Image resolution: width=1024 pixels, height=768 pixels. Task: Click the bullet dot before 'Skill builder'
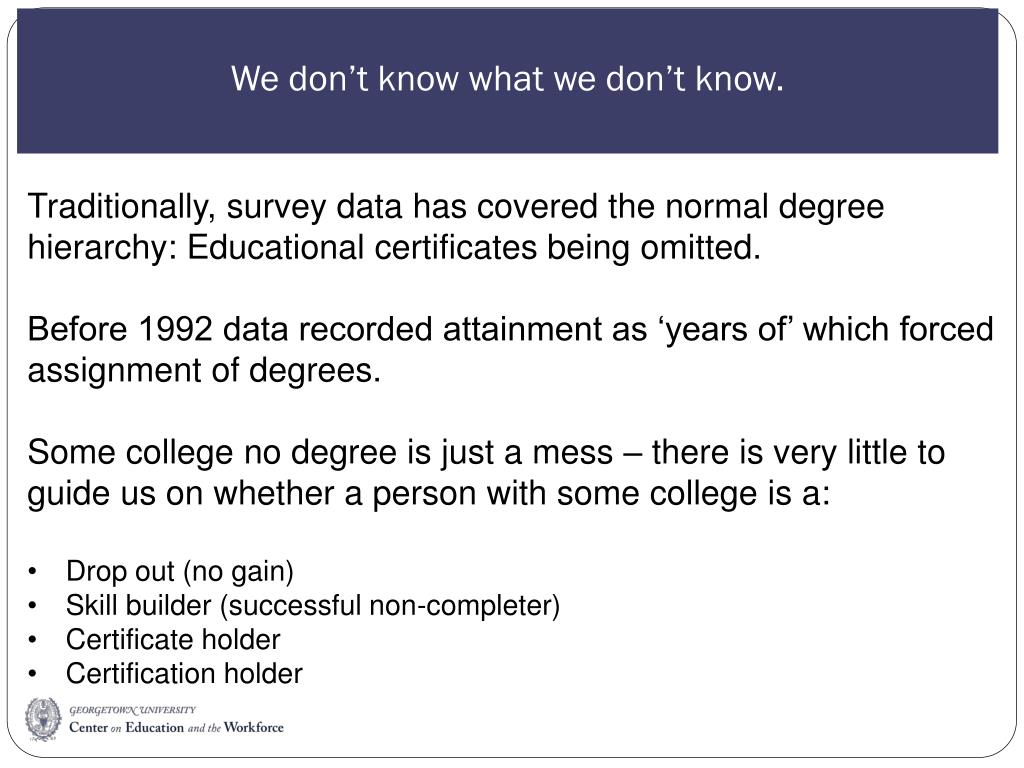click(33, 606)
